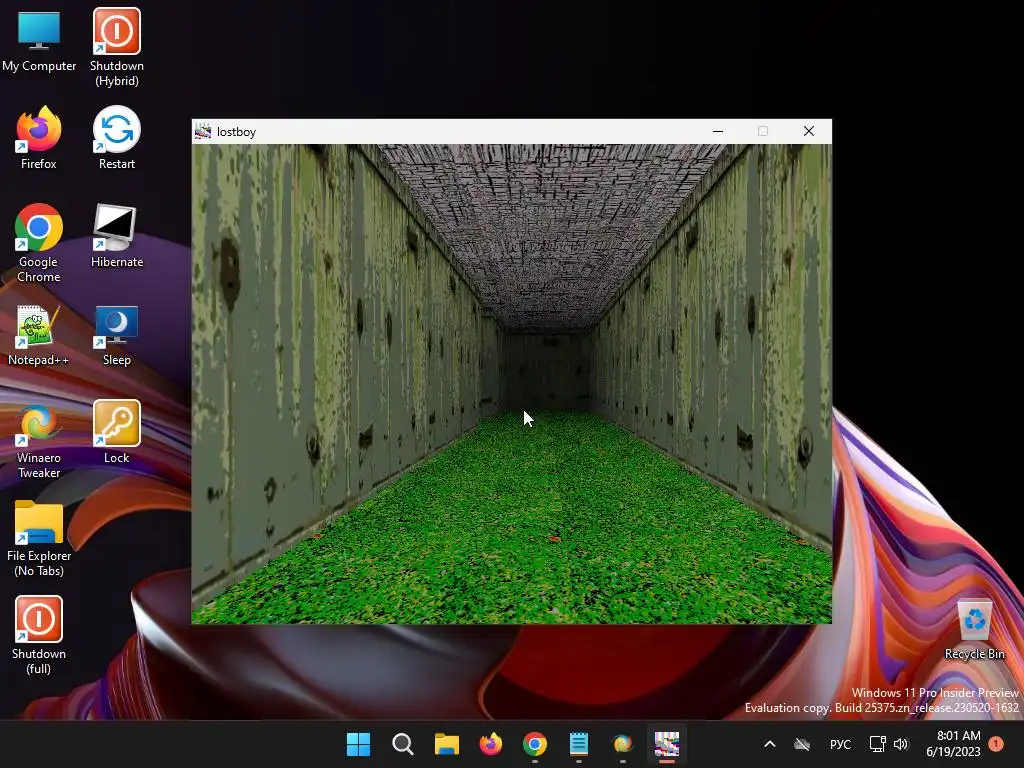Image resolution: width=1024 pixels, height=768 pixels.
Task: Open taskbar Search
Action: [x=402, y=744]
